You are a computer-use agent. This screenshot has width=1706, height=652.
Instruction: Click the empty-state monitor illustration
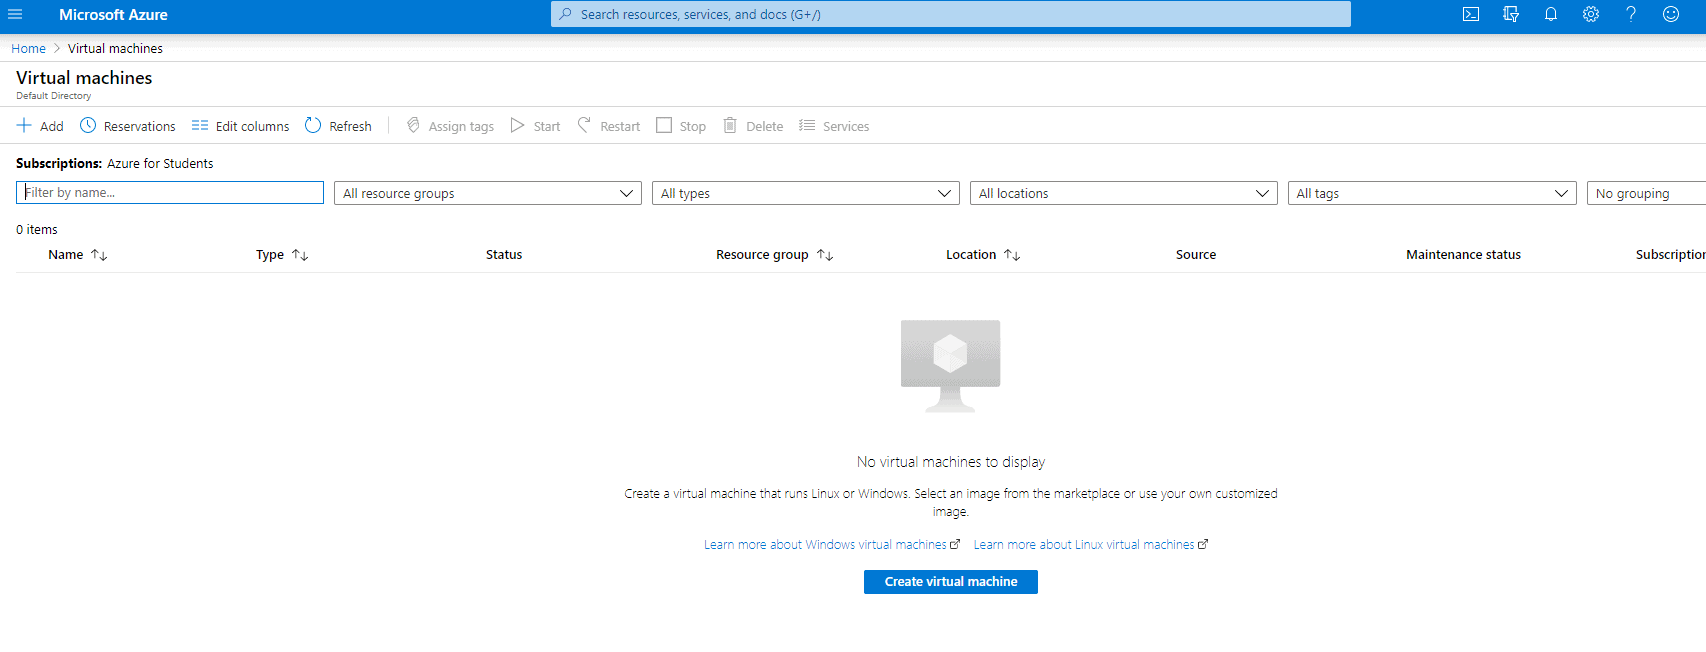(x=950, y=366)
